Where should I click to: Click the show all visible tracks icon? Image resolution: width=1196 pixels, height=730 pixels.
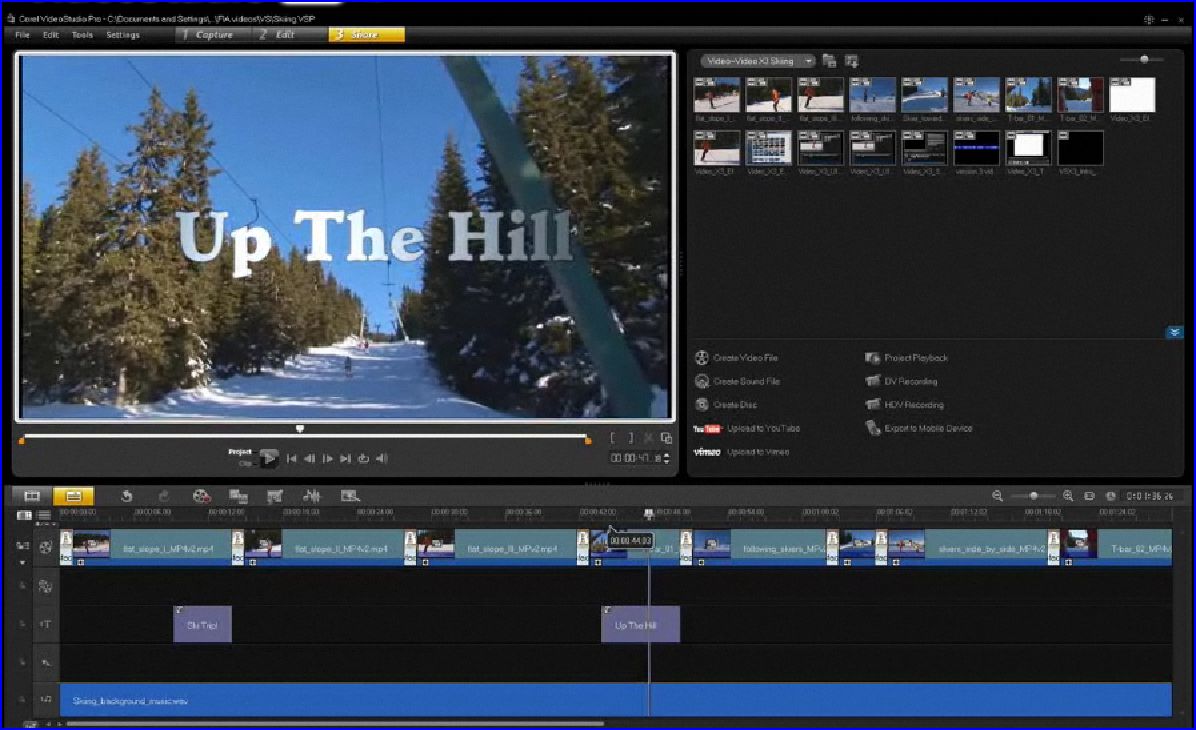[x=24, y=516]
